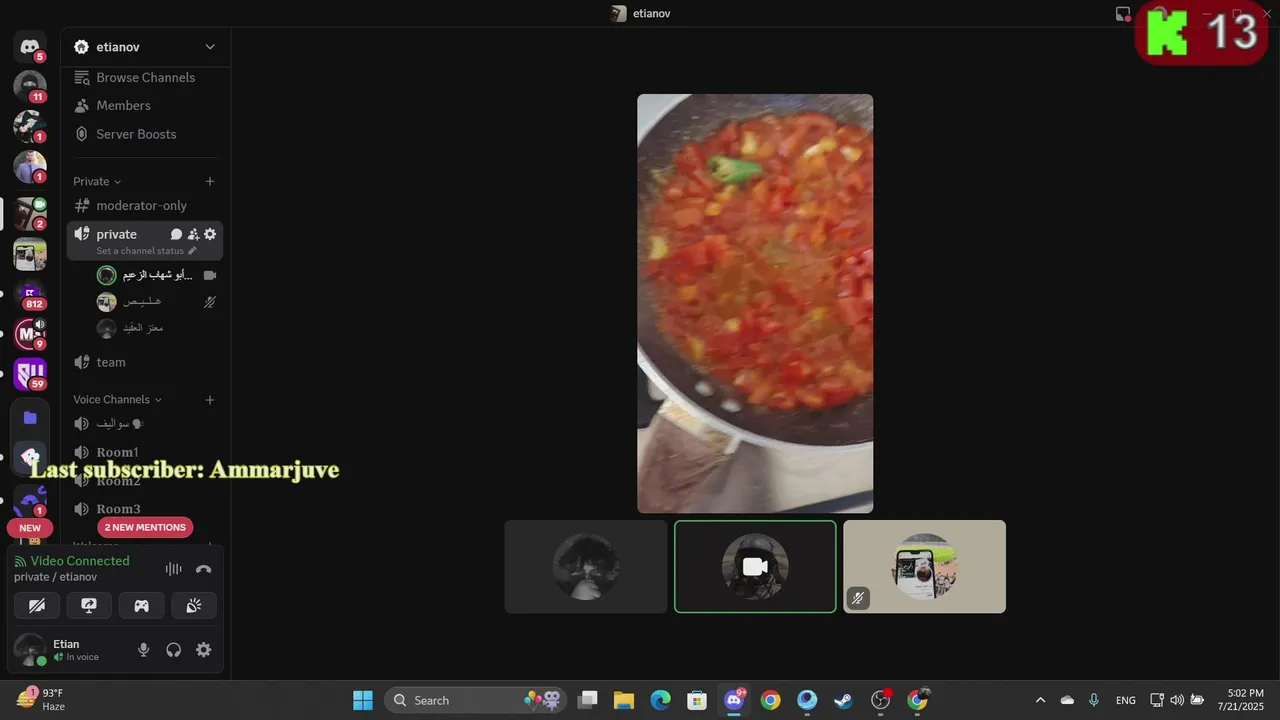Collapse the Private category
Screen dimensions: 1280x720
[x=97, y=181]
